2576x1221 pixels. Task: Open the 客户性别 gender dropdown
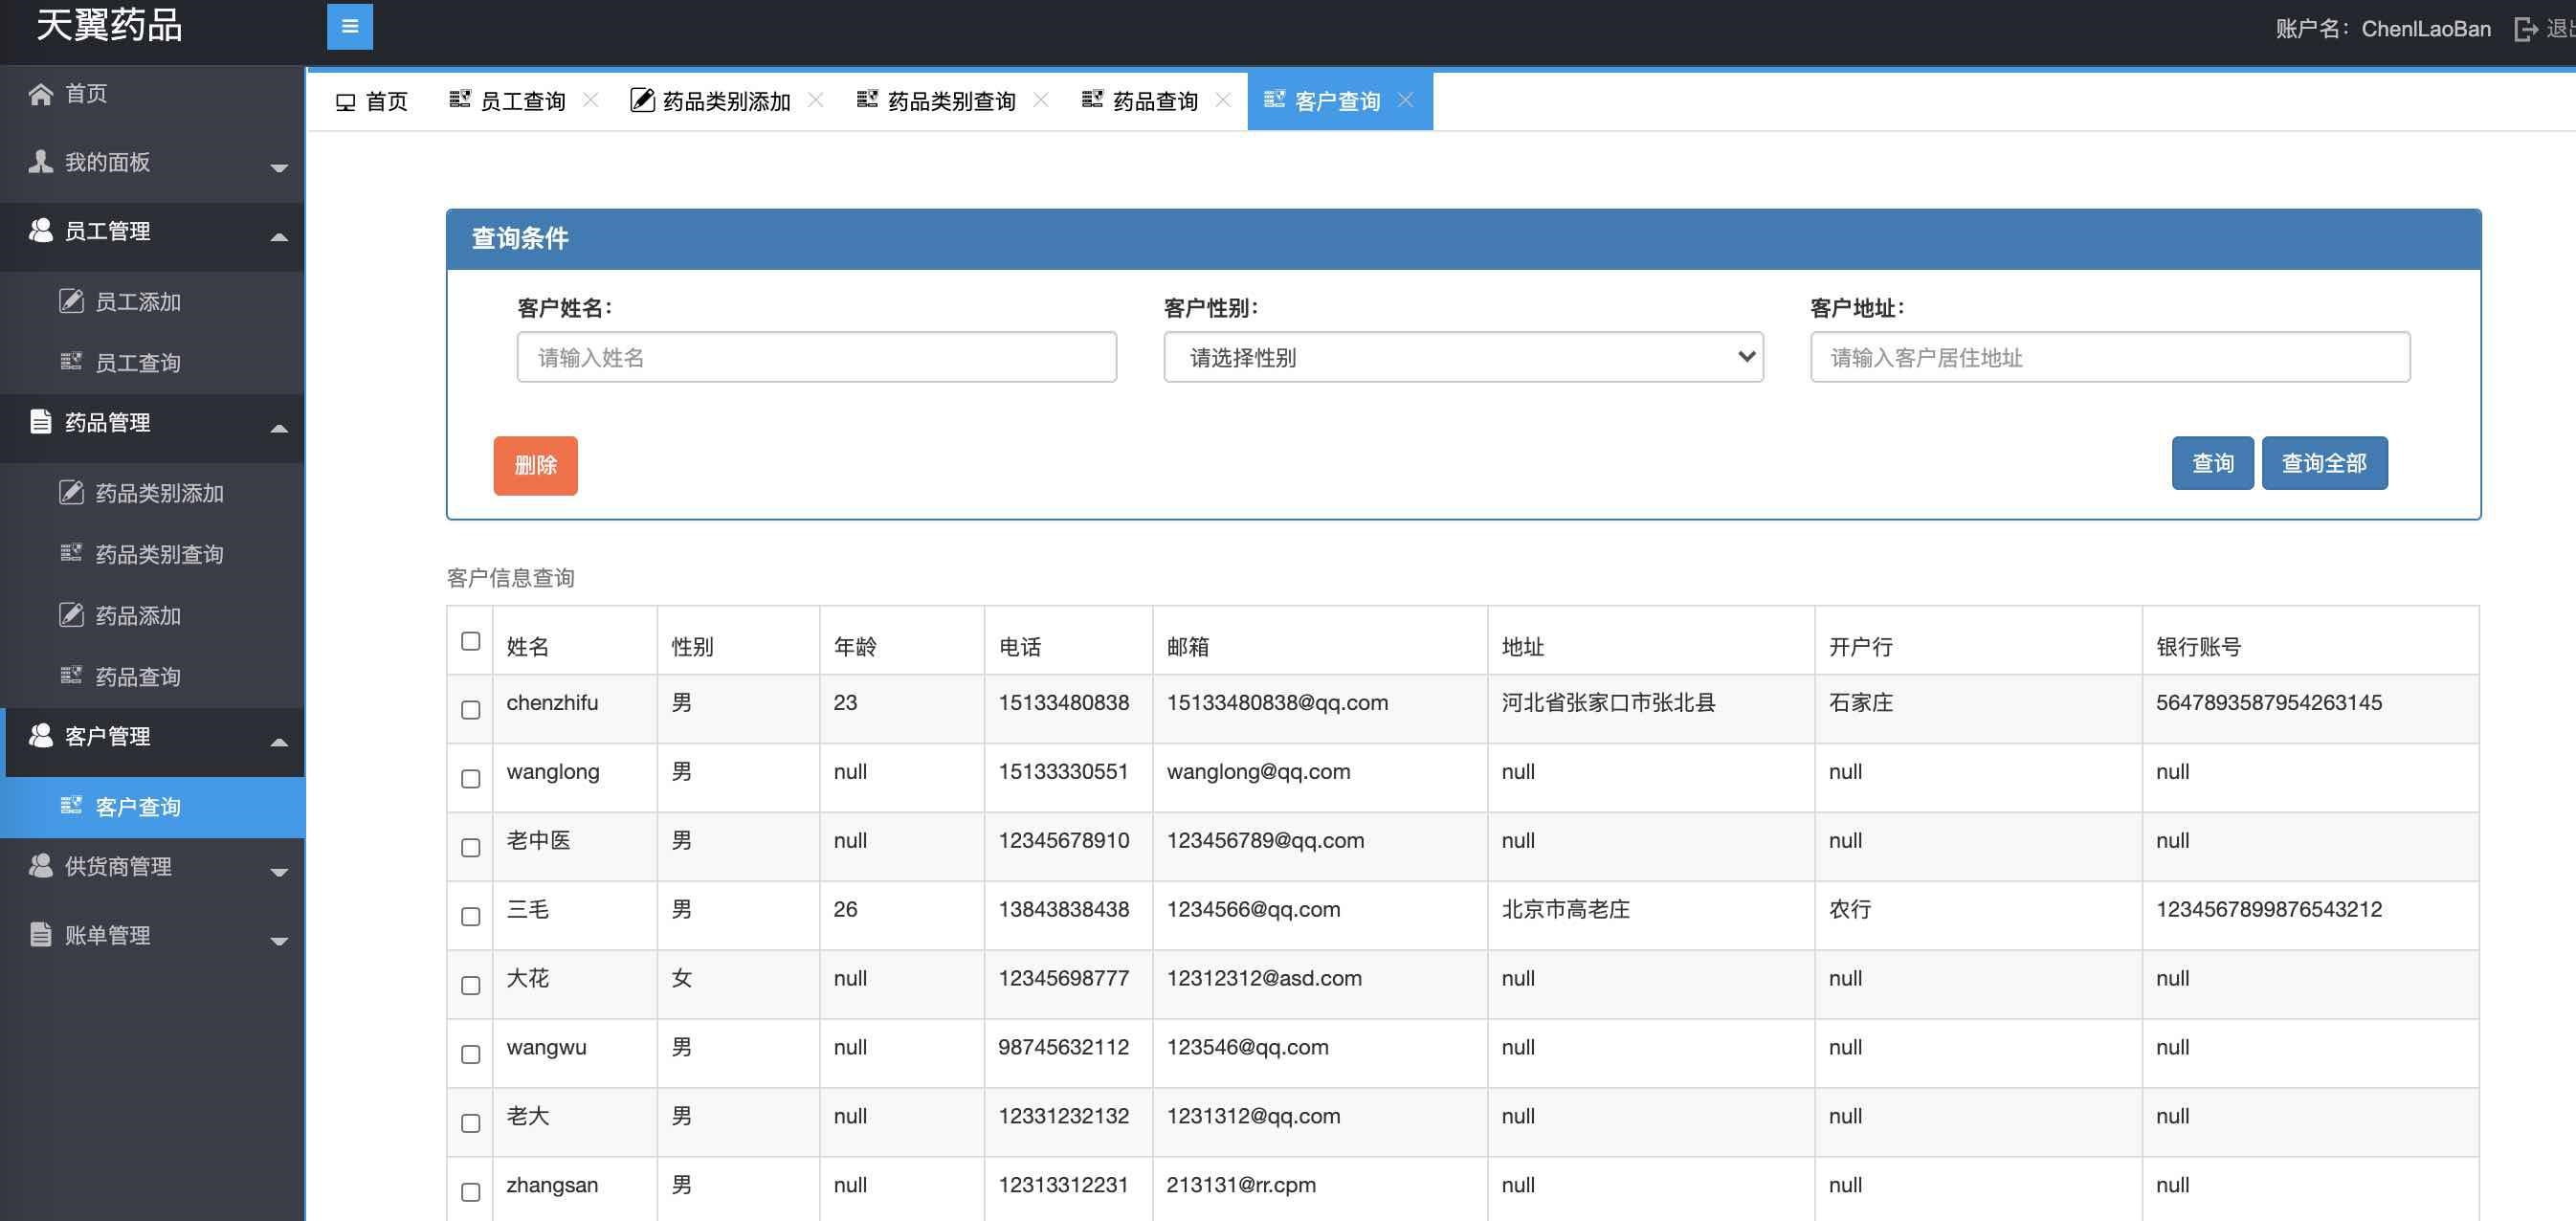coord(1462,357)
